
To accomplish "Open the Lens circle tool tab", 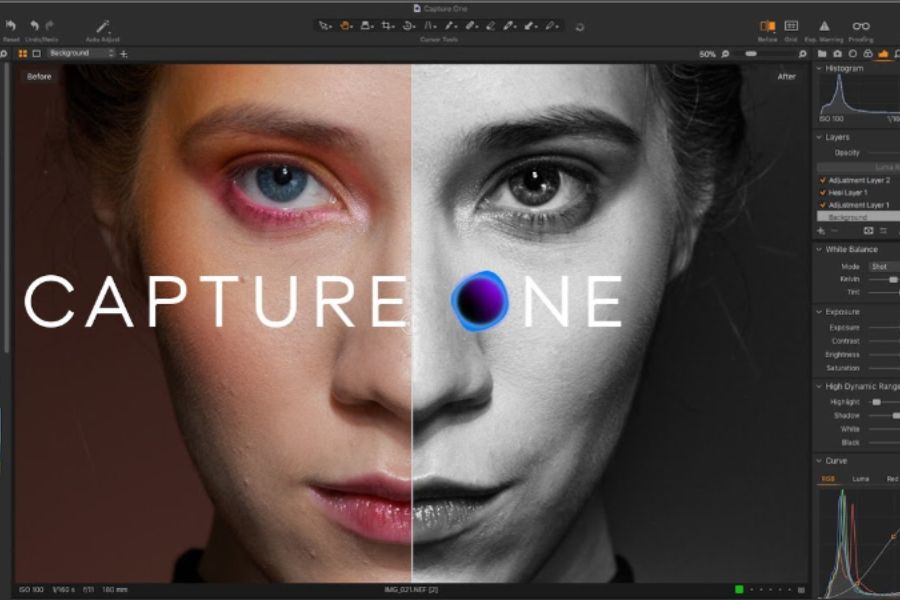I will pyautogui.click(x=852, y=54).
